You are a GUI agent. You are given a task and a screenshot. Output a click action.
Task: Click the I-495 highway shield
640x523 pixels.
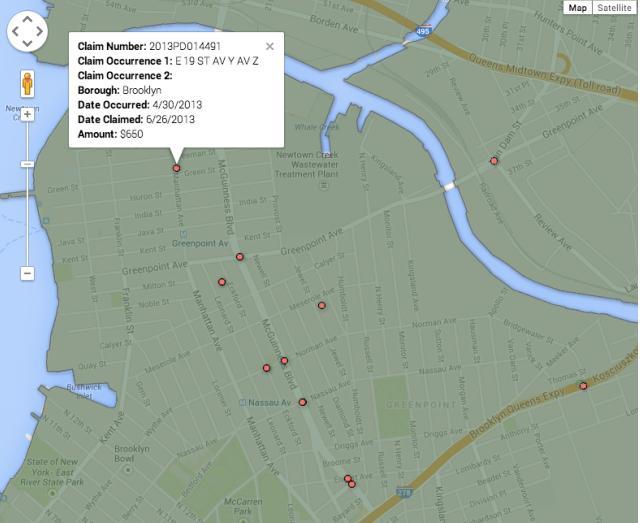[x=423, y=31]
